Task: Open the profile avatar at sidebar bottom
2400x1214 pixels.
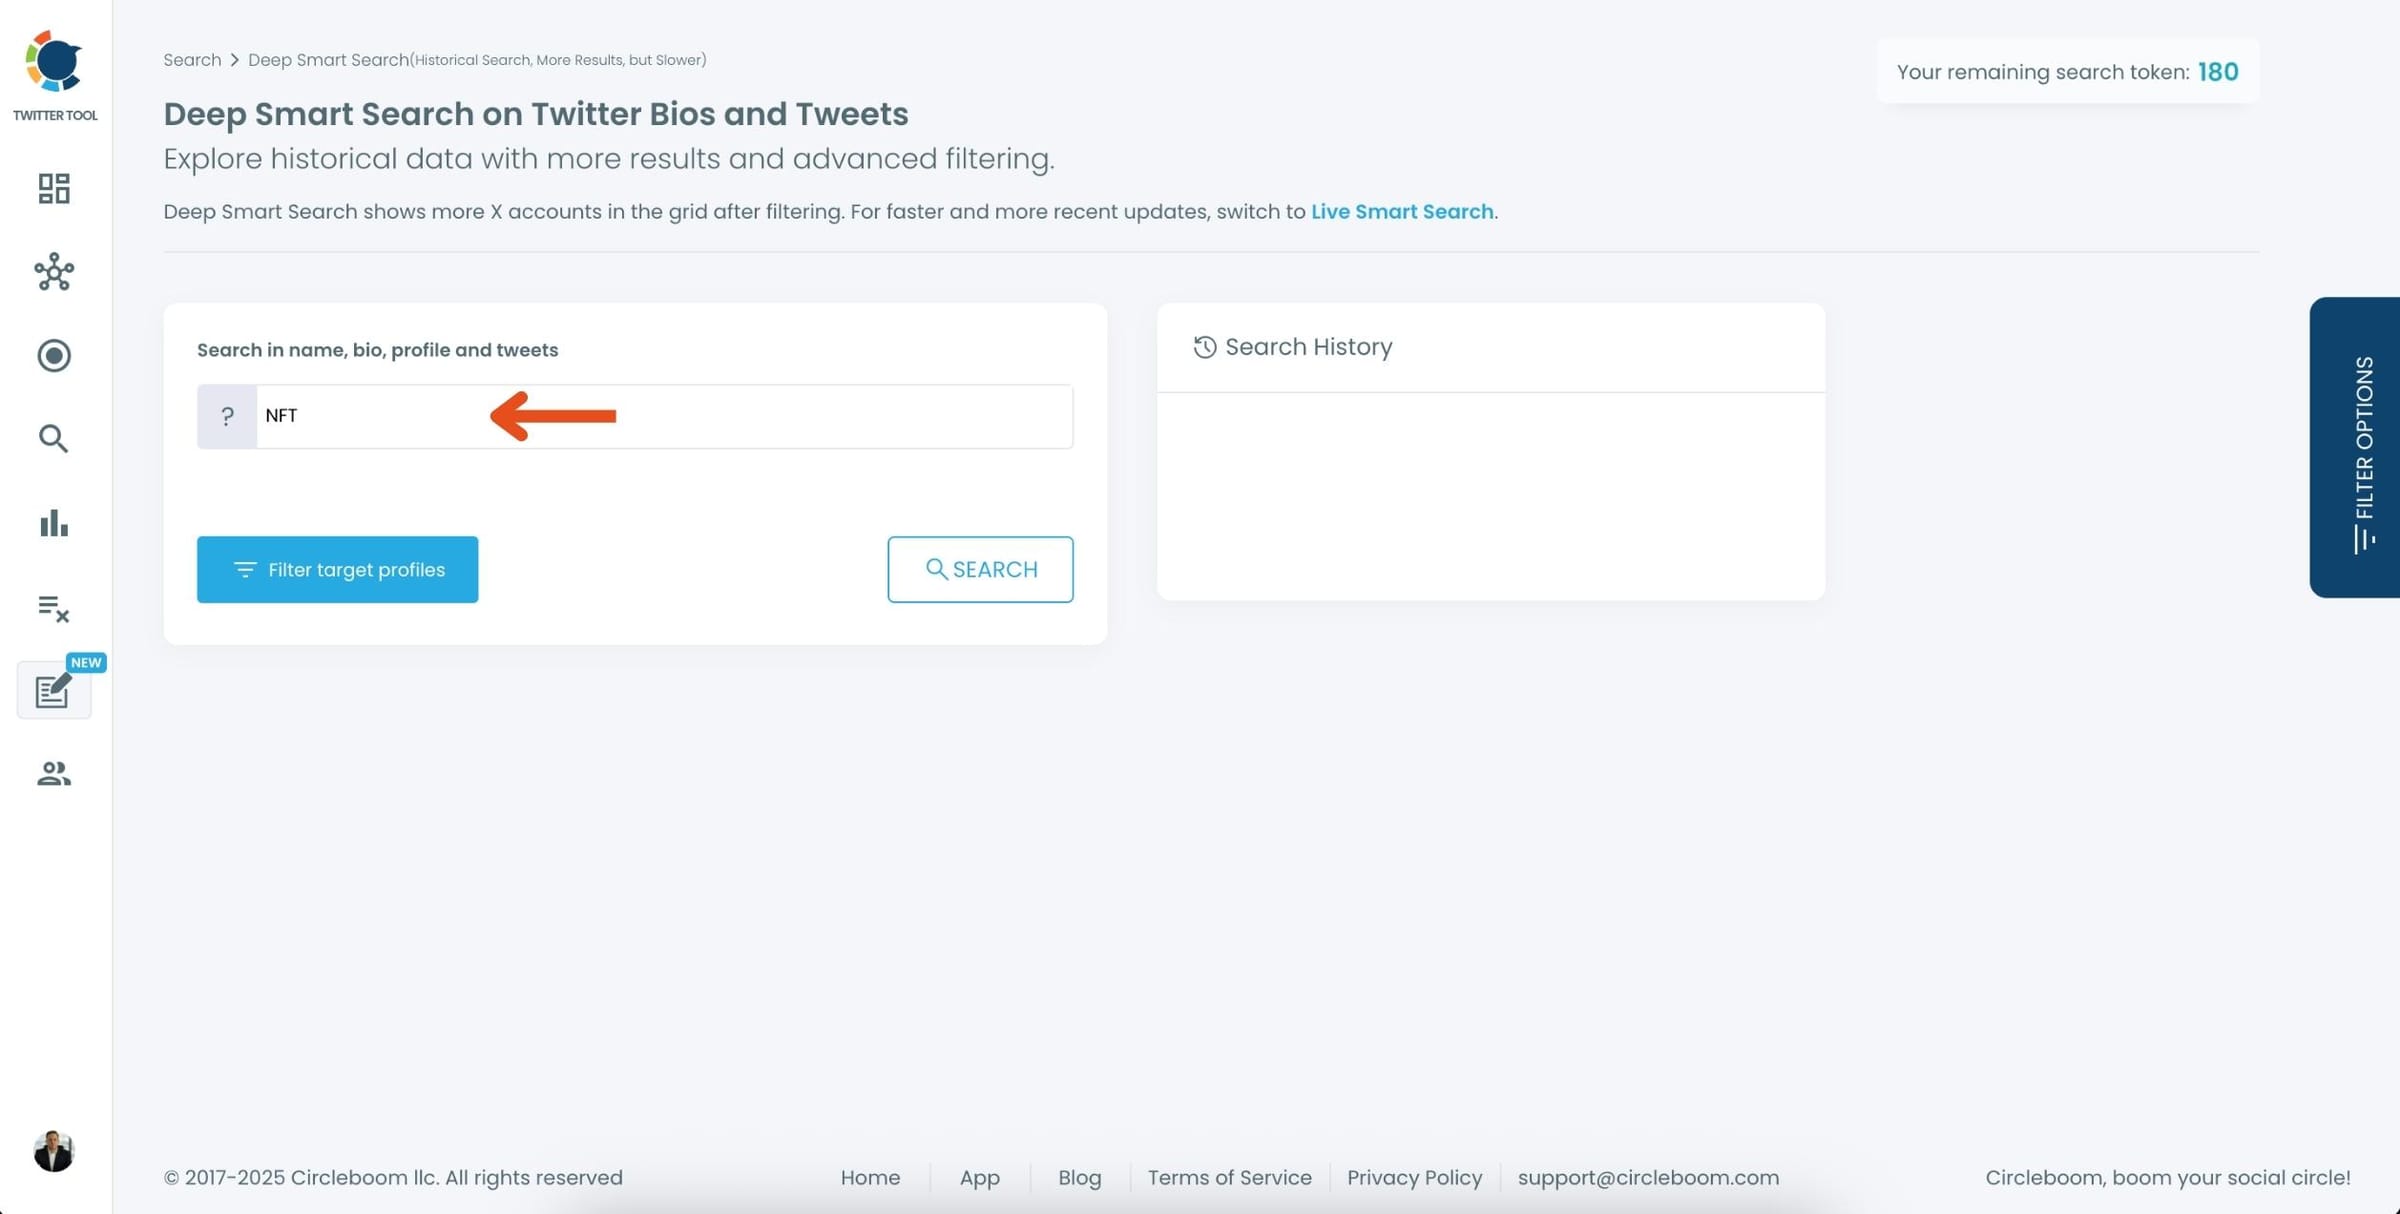Action: tap(53, 1149)
